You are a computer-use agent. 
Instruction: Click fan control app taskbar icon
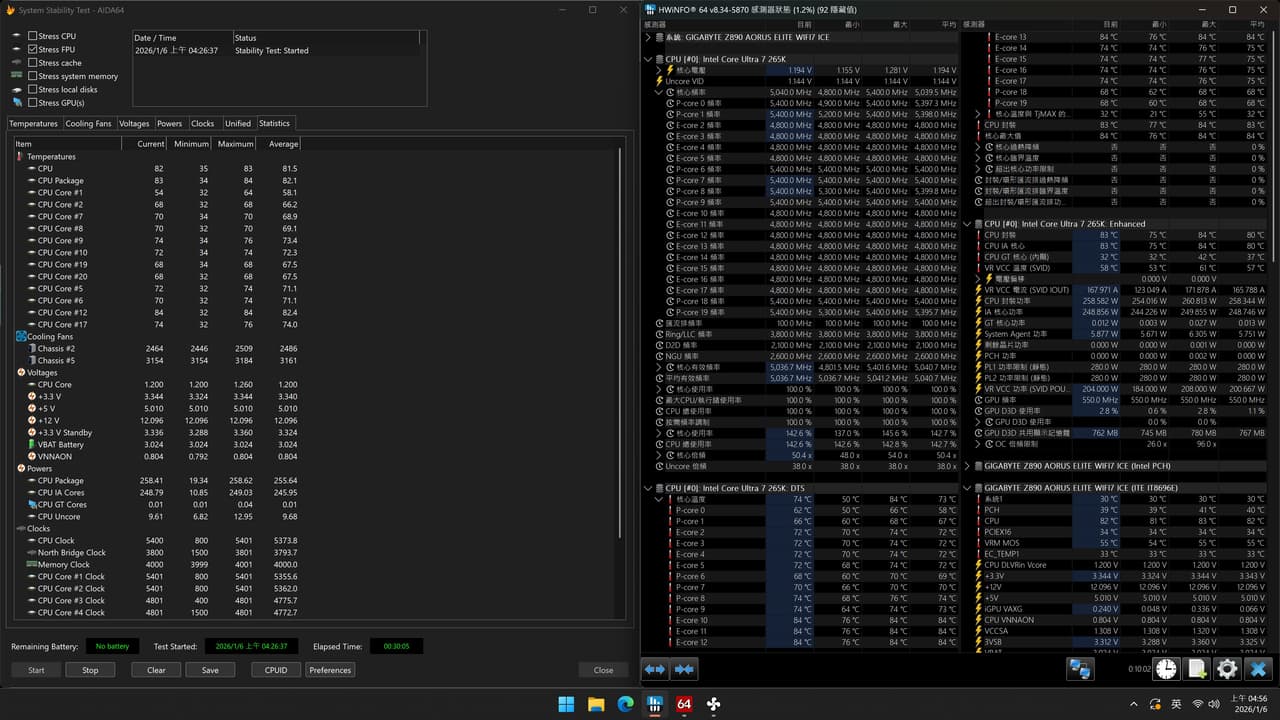click(x=714, y=704)
